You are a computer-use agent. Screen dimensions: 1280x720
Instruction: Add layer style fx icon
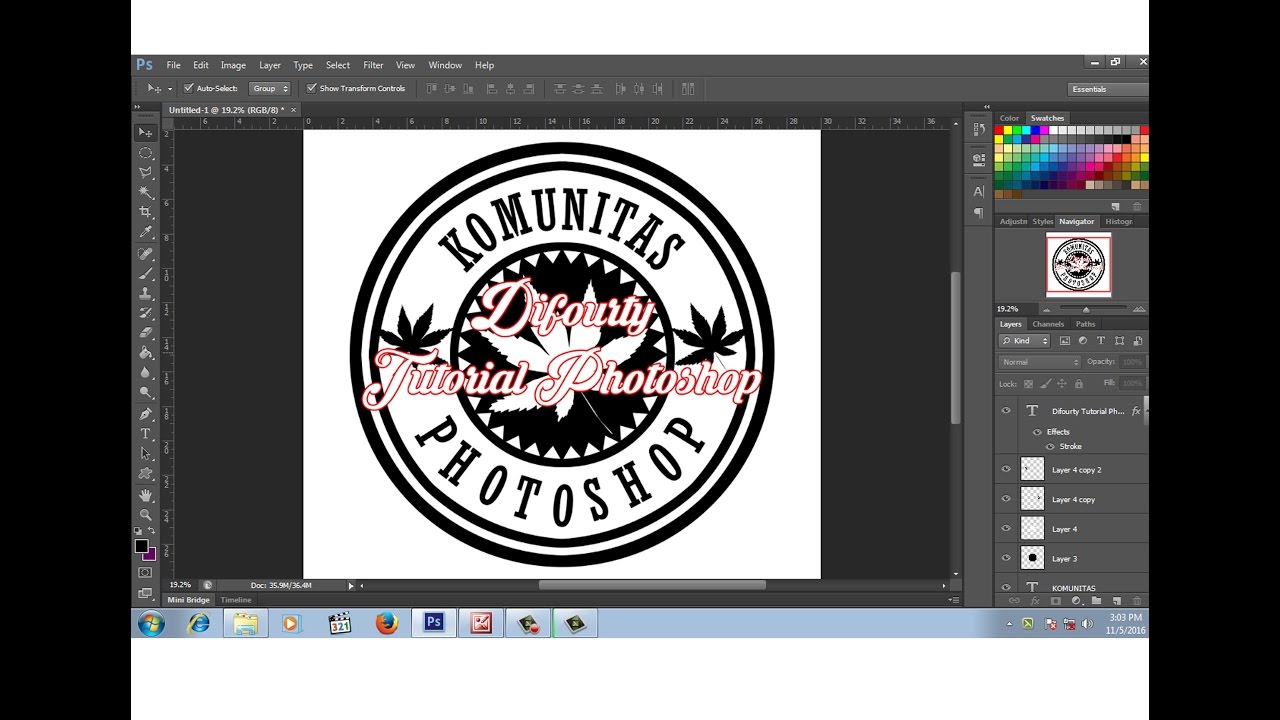1035,600
